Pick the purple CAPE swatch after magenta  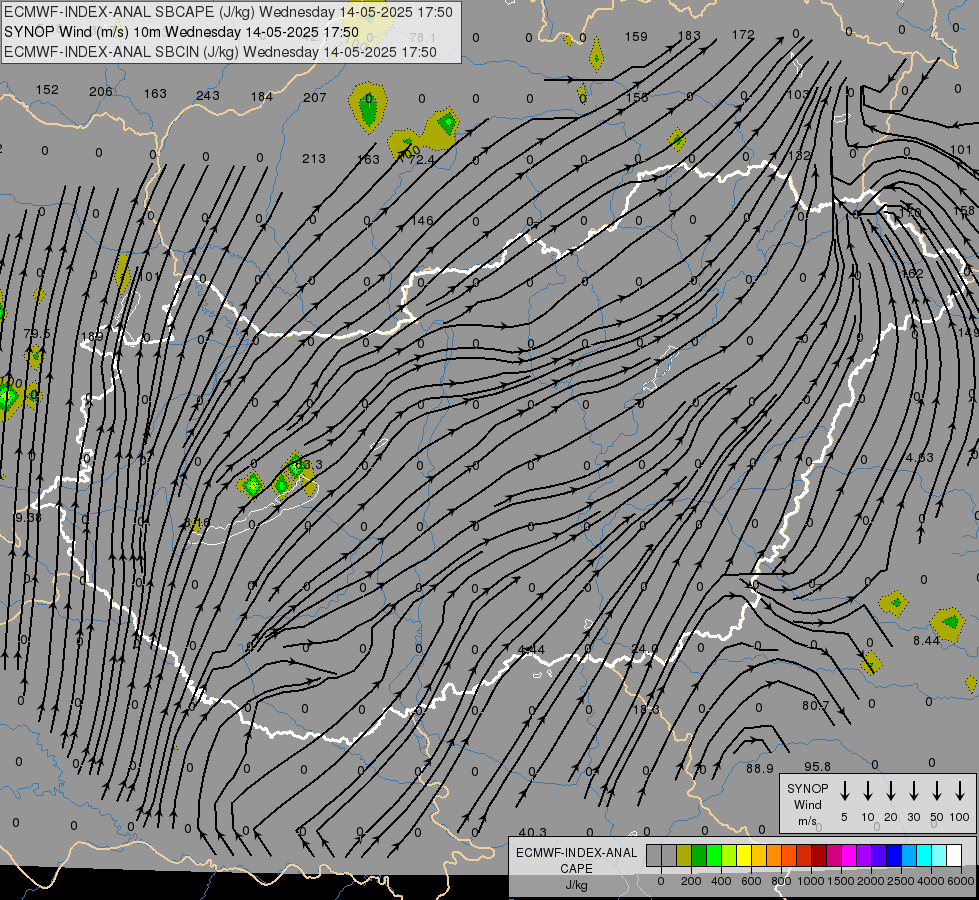pos(863,856)
